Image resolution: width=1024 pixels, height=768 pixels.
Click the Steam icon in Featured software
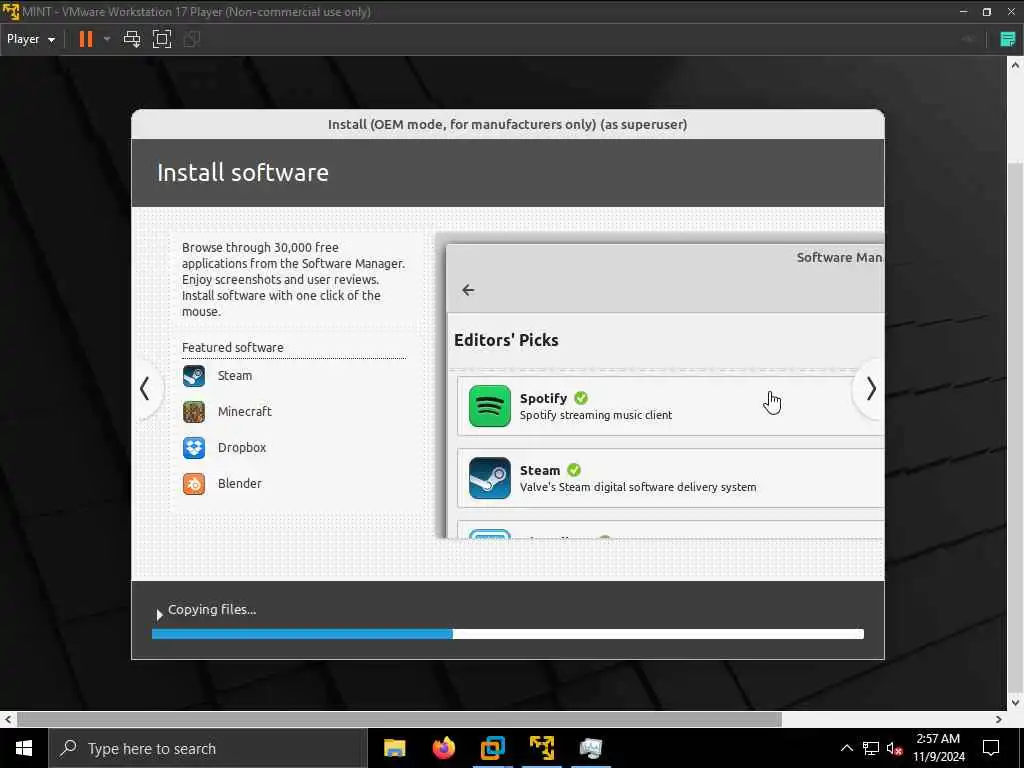[x=194, y=376]
